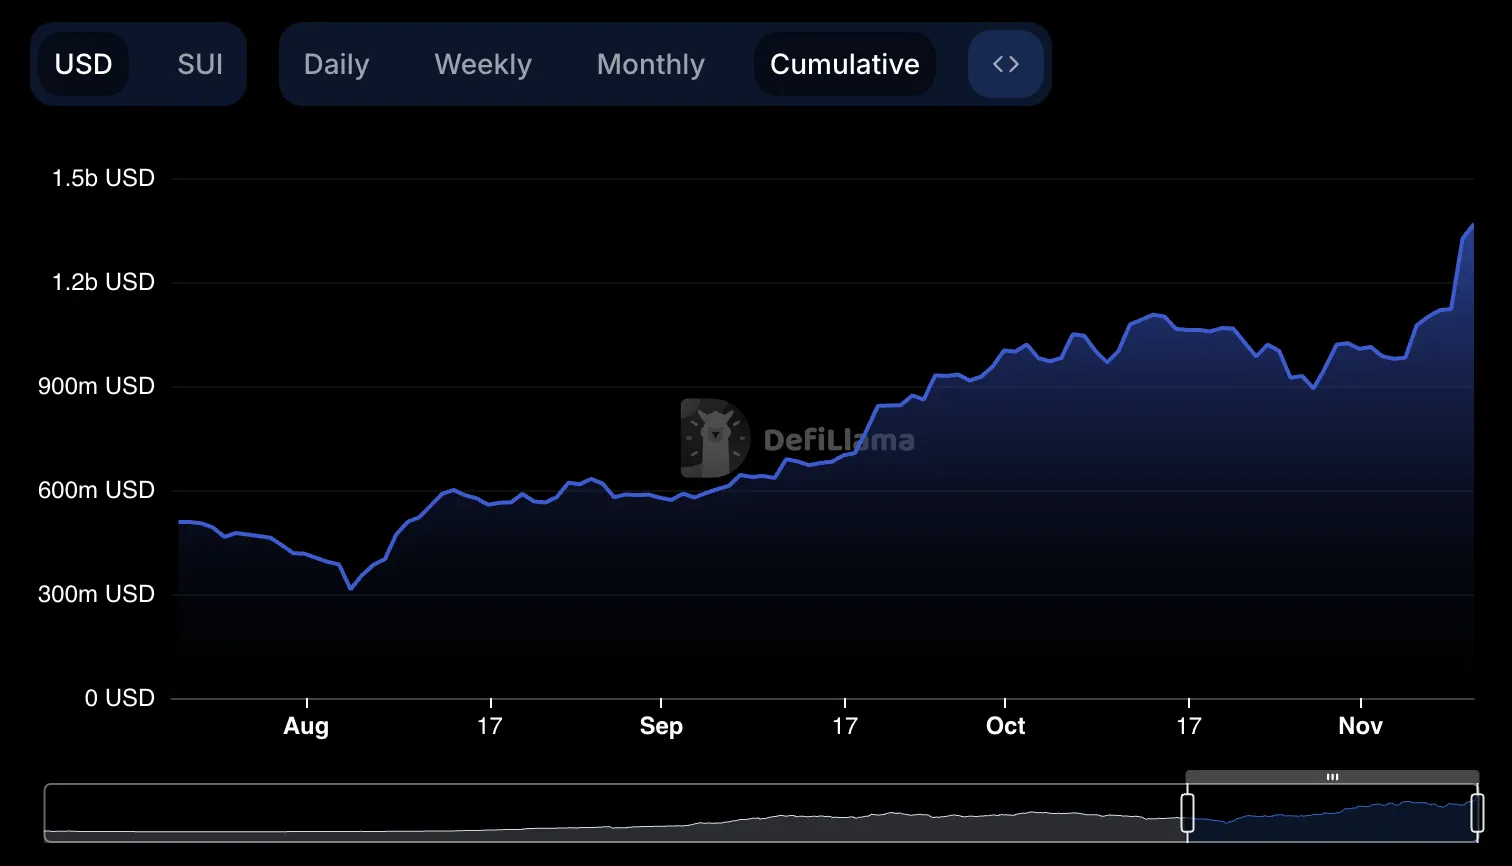Click the Oct date label
This screenshot has height=866, width=1512.
(x=1005, y=726)
